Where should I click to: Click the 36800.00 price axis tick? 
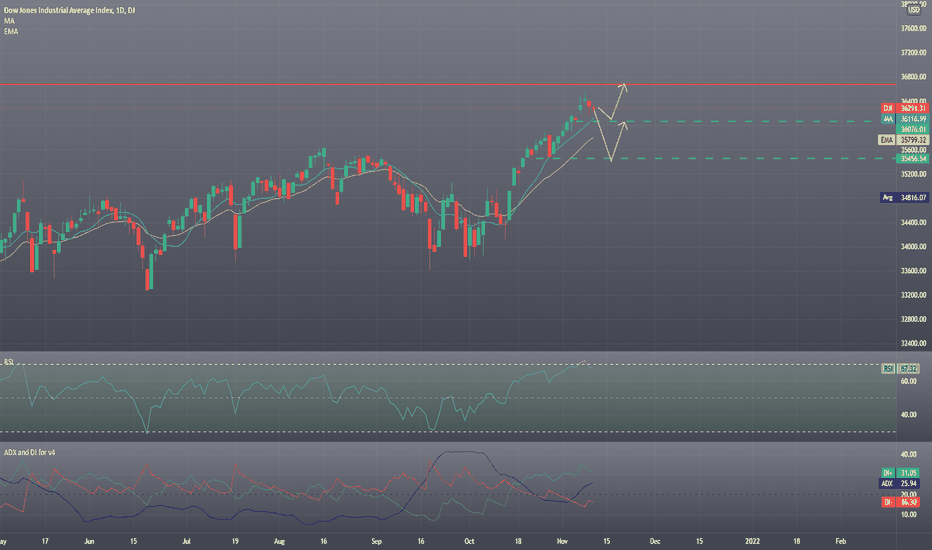tap(914, 77)
